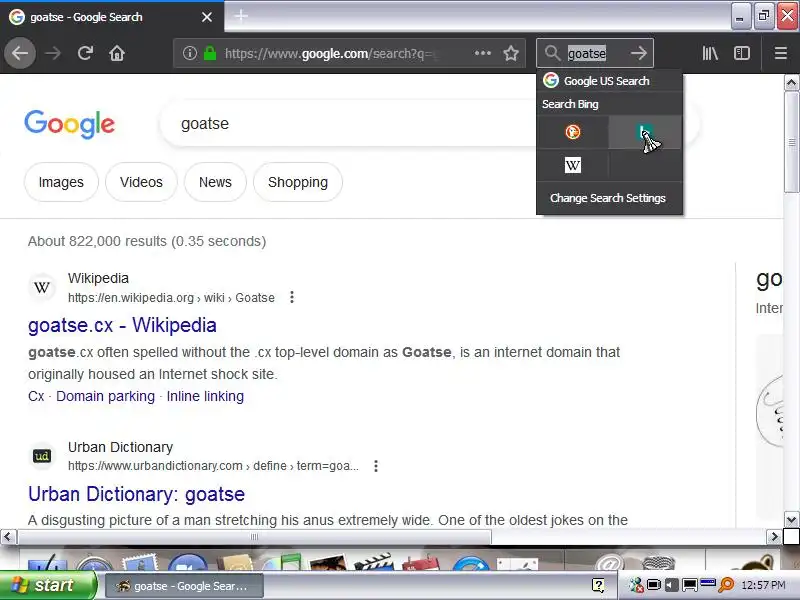Open options dots for Urban Dictionary result
The height and width of the screenshot is (600, 800).
pos(376,466)
